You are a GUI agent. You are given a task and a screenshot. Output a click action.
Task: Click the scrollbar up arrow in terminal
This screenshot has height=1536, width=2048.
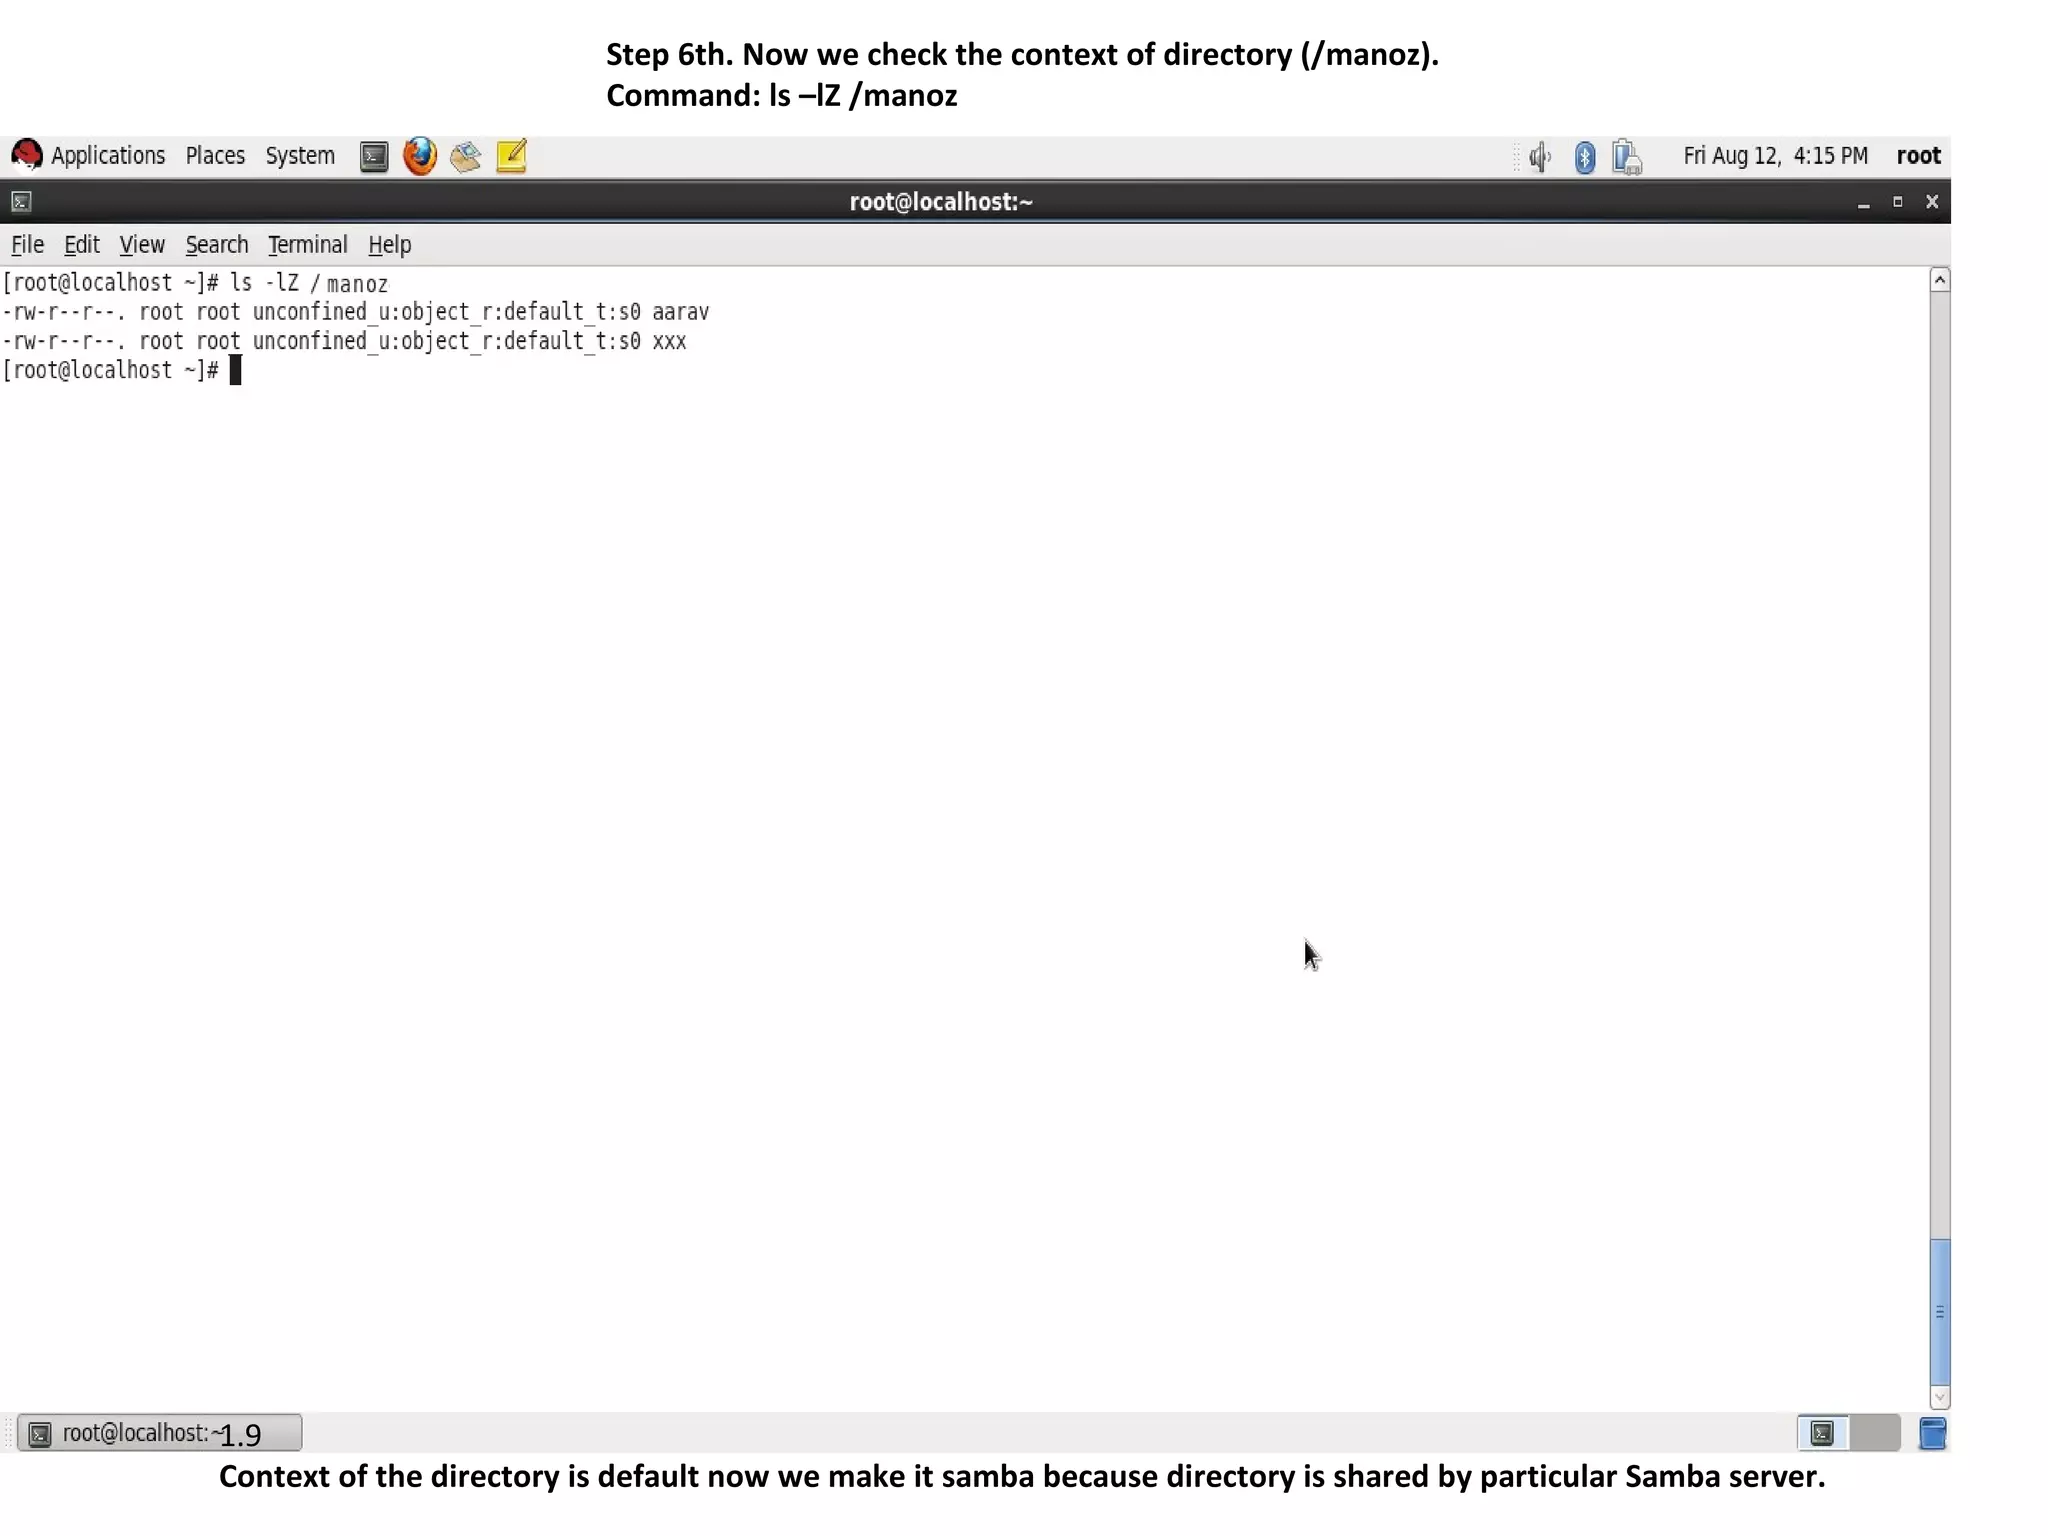click(x=1939, y=280)
